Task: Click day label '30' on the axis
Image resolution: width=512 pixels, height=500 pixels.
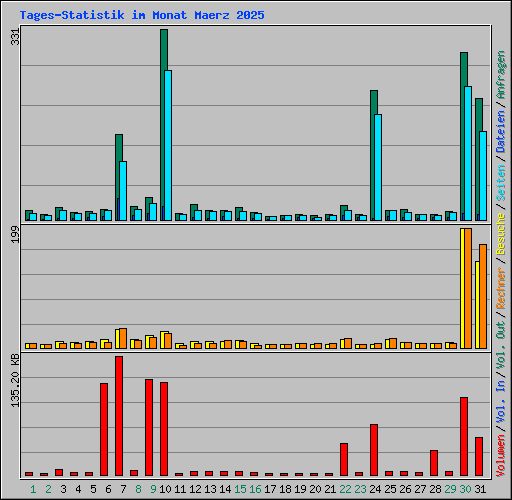Action: pos(465,489)
